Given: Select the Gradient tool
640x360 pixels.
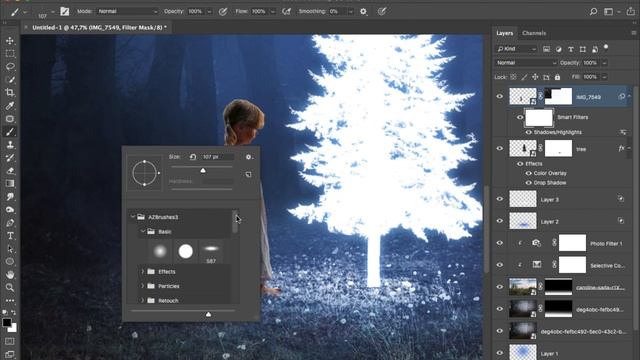Looking at the screenshot, I should coord(10,184).
